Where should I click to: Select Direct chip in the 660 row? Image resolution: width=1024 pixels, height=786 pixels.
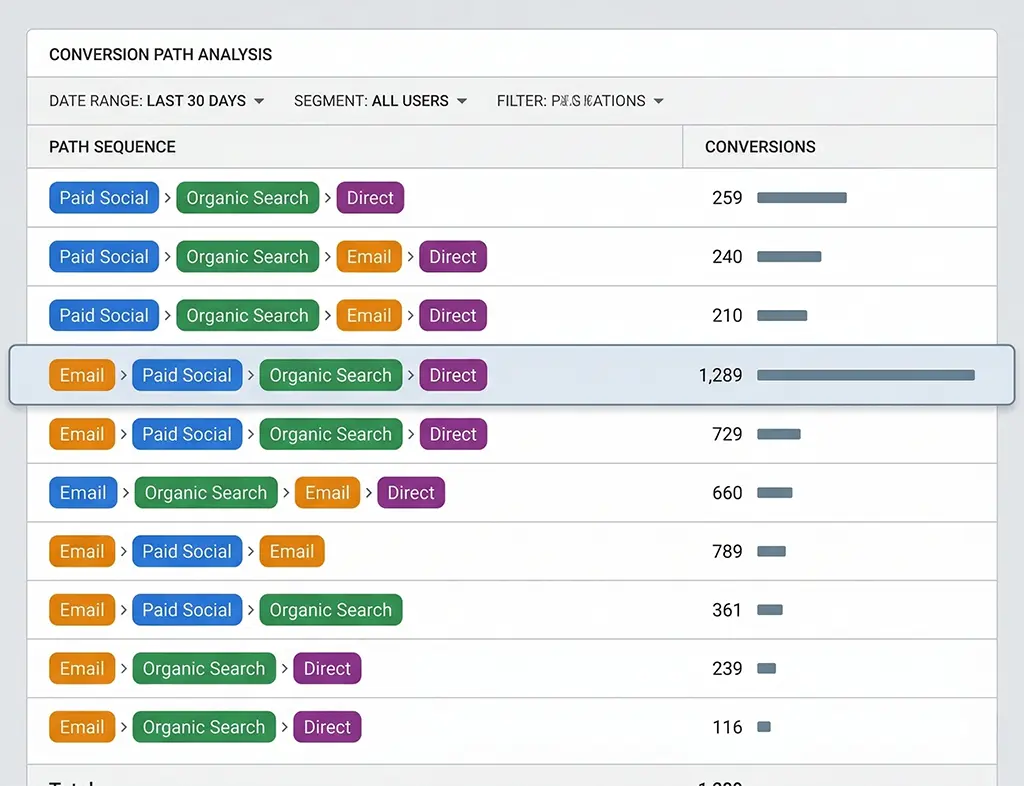[x=411, y=493]
